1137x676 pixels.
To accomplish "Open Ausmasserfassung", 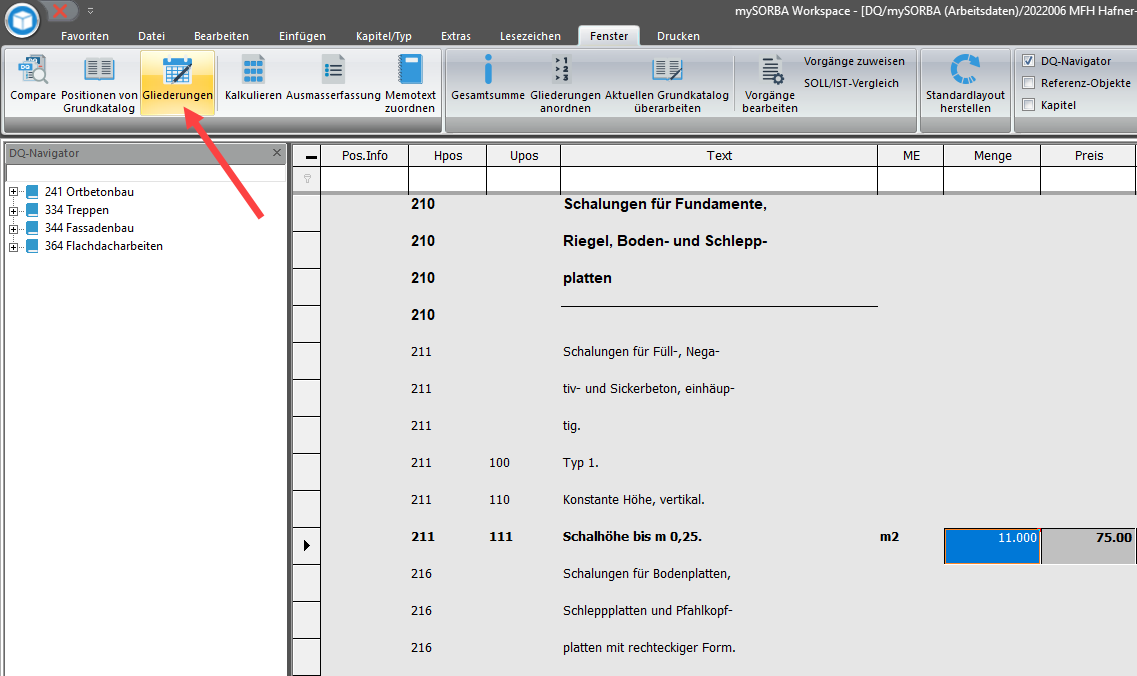I will [333, 78].
